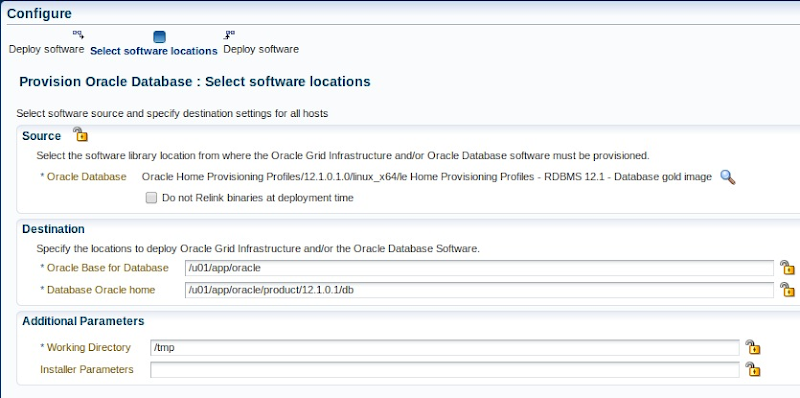Go to first Deploy software step label
This screenshot has width=800, height=398.
click(x=46, y=49)
